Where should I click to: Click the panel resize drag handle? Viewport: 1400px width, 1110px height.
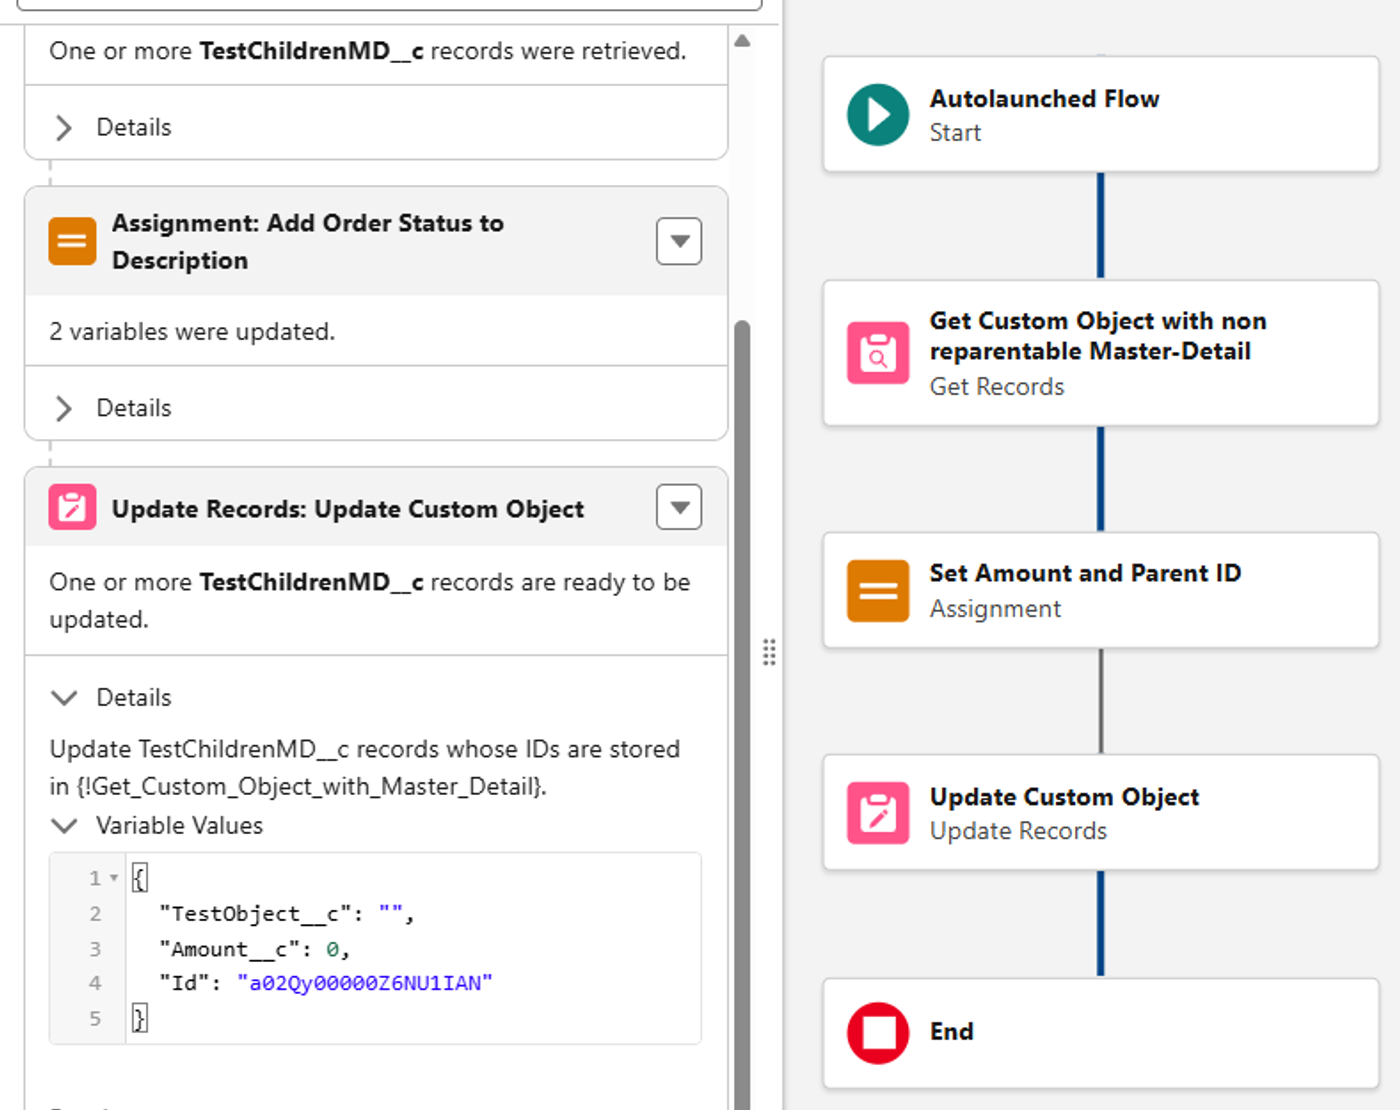(x=769, y=652)
